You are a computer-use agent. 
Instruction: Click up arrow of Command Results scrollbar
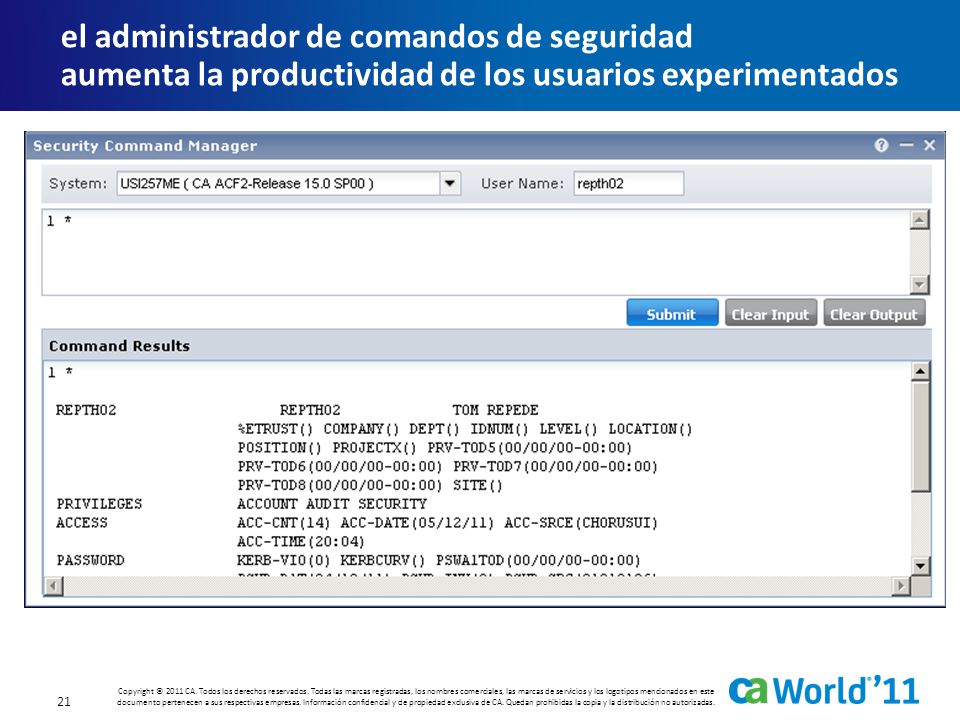pos(921,371)
